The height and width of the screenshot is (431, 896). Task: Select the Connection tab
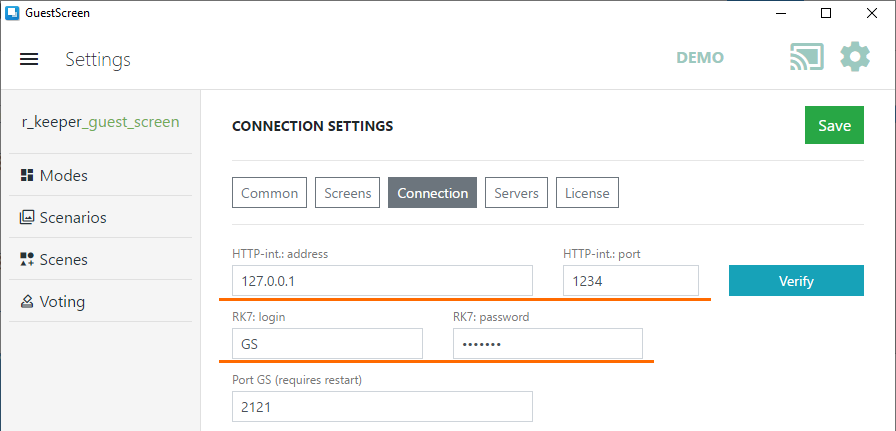[433, 193]
